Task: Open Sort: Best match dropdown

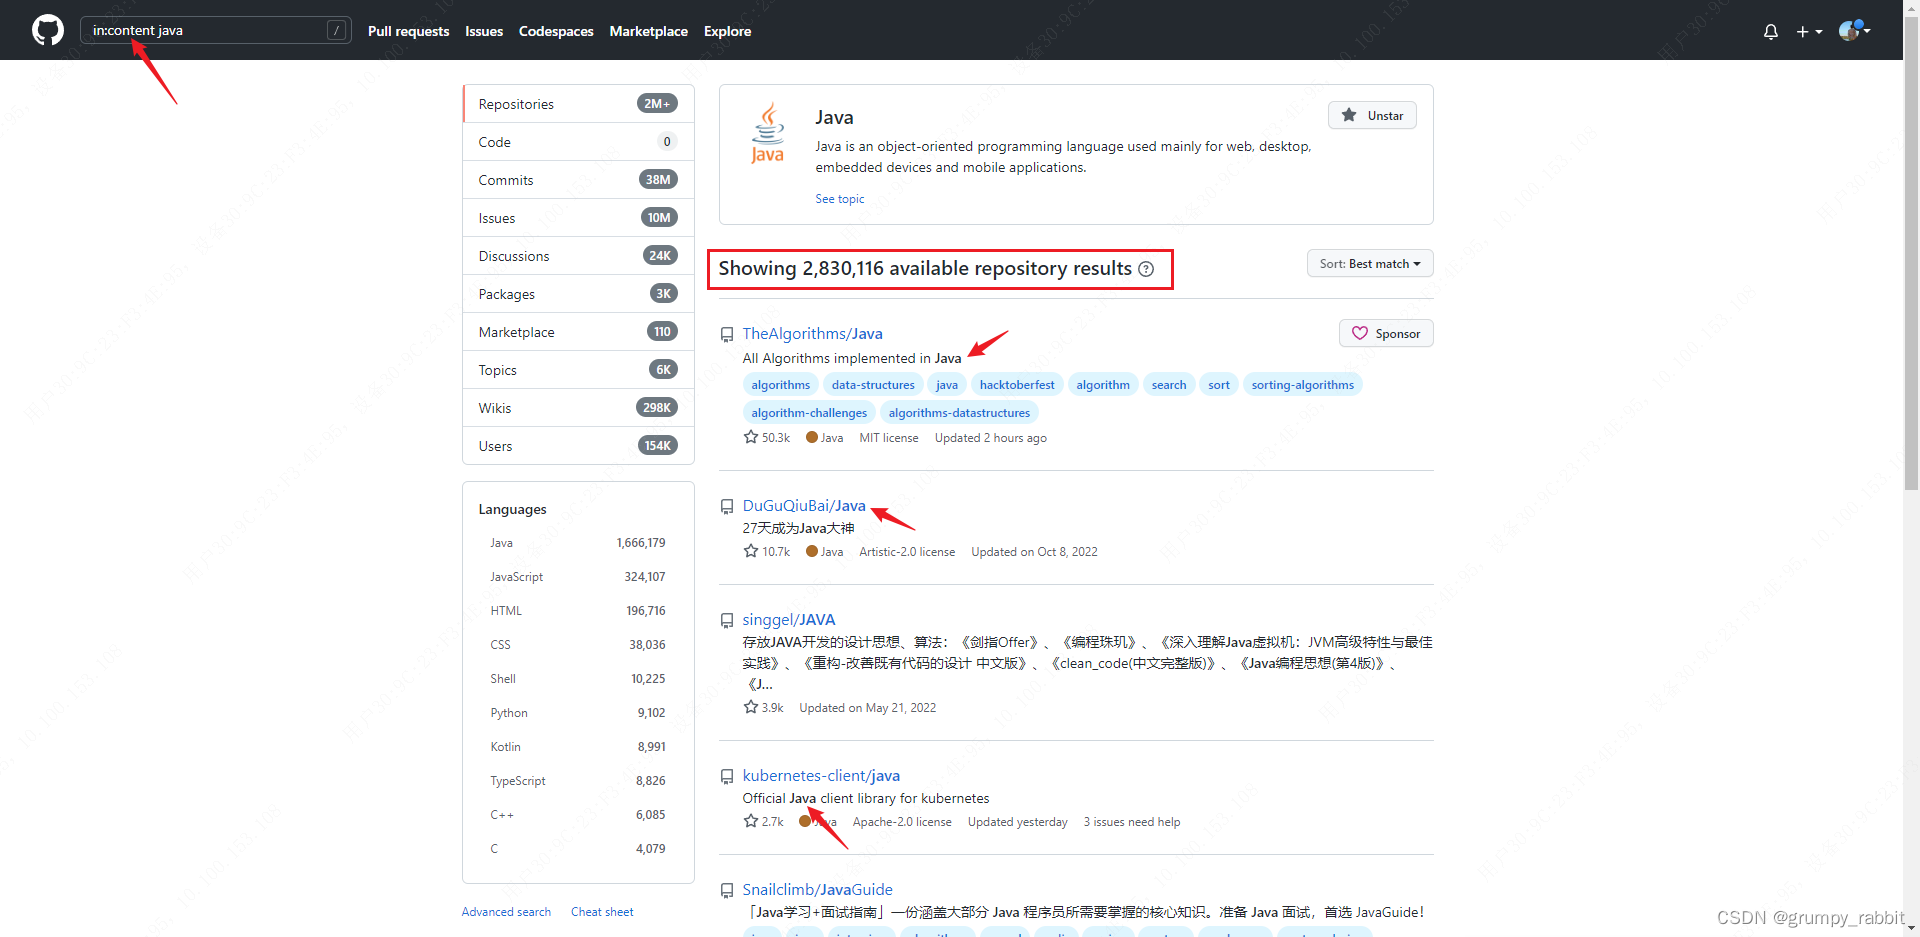Action: [x=1370, y=263]
